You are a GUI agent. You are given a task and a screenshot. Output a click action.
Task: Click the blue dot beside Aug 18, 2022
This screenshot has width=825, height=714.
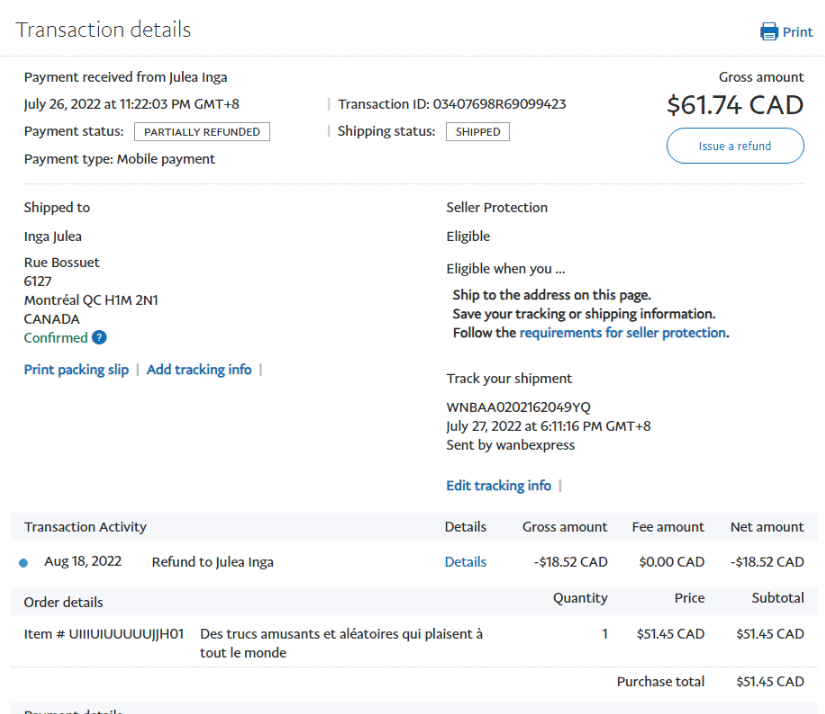click(x=24, y=563)
